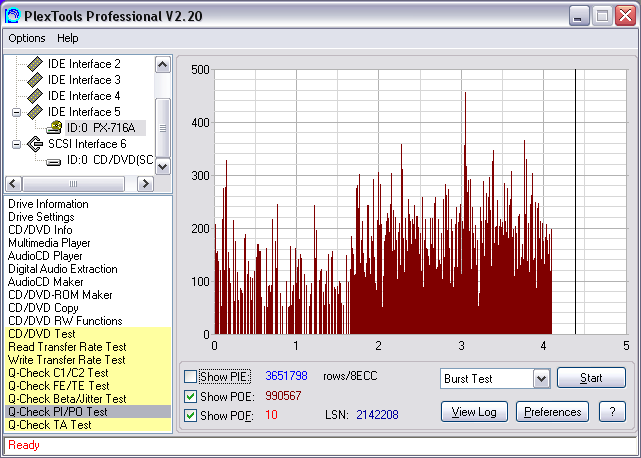Start the PI/PO test
Image resolution: width=641 pixels, height=458 pixels.
591,378
